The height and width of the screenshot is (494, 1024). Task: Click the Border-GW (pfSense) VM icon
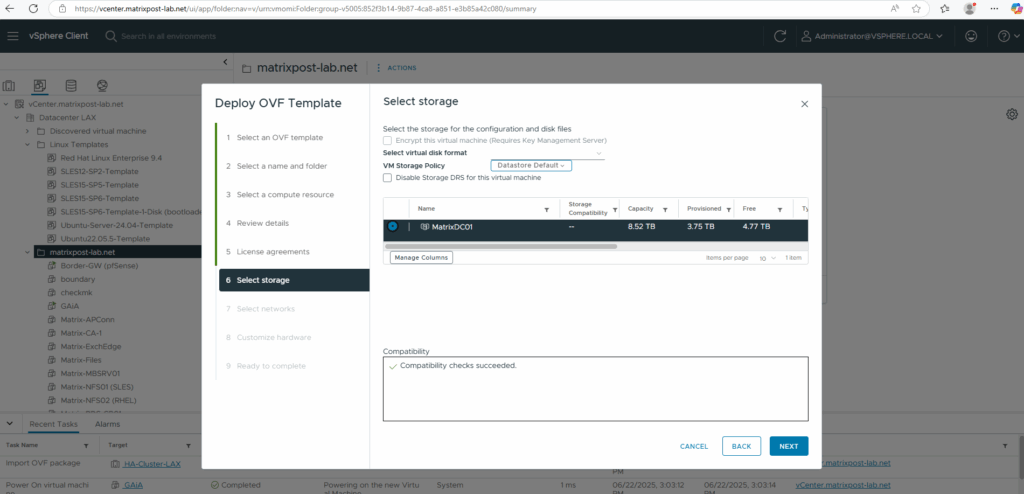[x=51, y=266]
